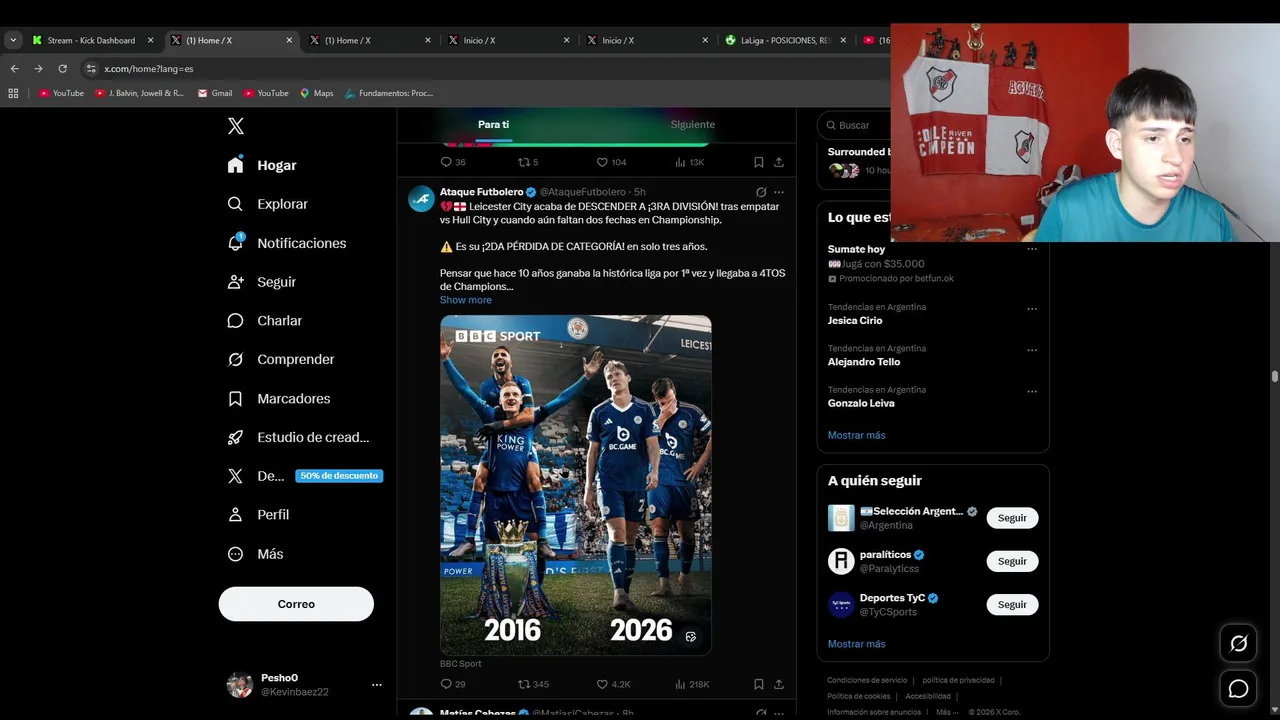The height and width of the screenshot is (720, 1280).
Task: Open Marcadores bookmarks page
Action: (278, 398)
